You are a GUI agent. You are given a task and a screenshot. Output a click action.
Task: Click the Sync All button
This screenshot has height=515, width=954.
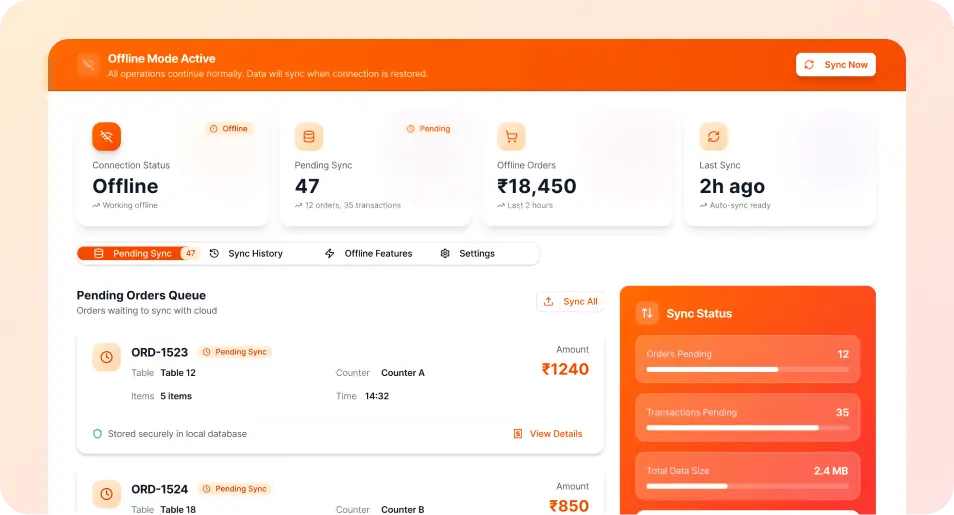click(570, 301)
